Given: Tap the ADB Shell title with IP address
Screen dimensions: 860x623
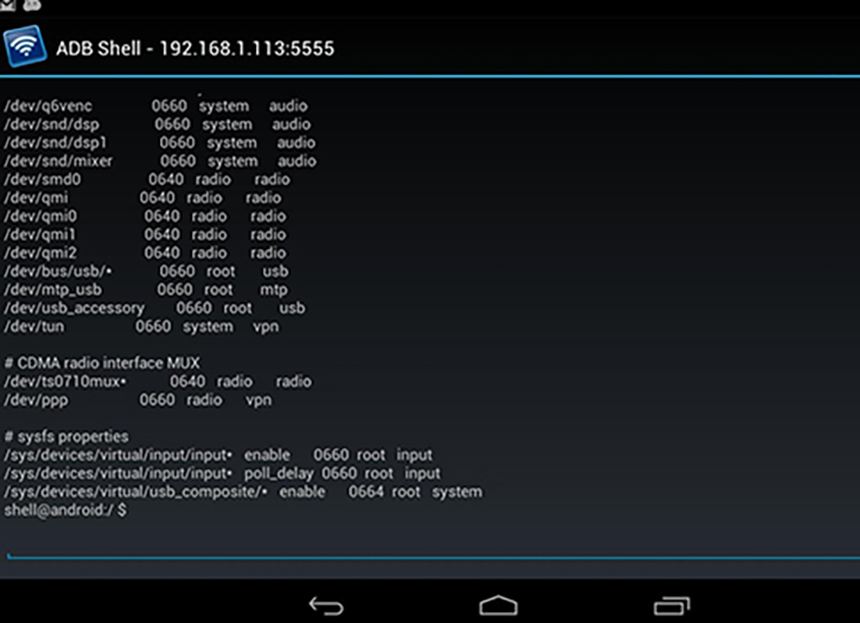Looking at the screenshot, I should (195, 48).
